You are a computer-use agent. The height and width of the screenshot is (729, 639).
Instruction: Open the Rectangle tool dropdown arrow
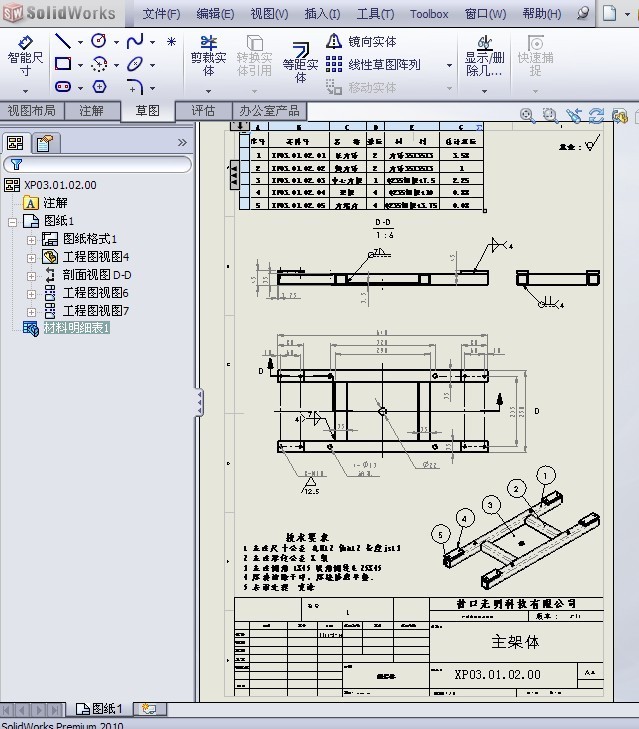[80, 65]
